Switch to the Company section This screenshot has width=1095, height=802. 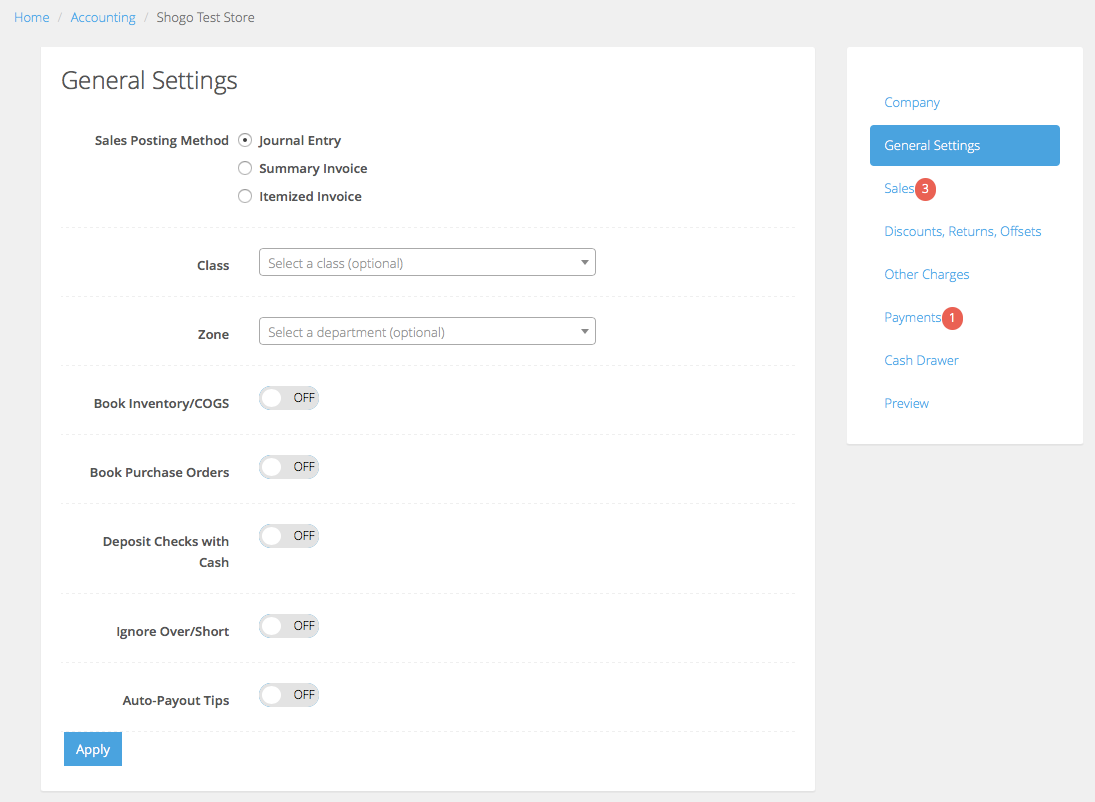911,102
